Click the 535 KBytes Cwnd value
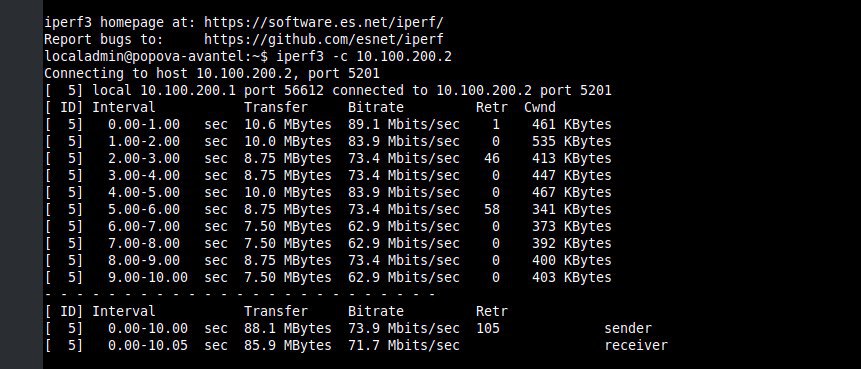The height and width of the screenshot is (369, 861). point(572,142)
